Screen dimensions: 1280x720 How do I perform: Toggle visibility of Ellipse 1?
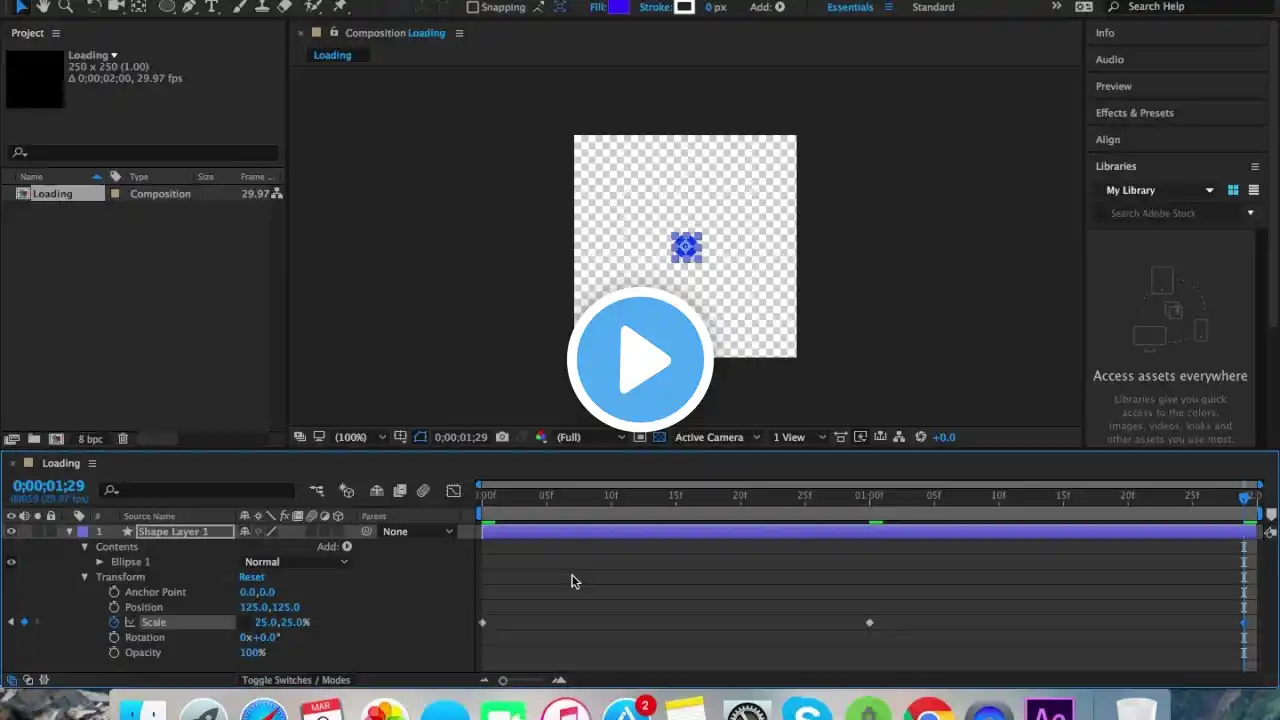pos(11,562)
